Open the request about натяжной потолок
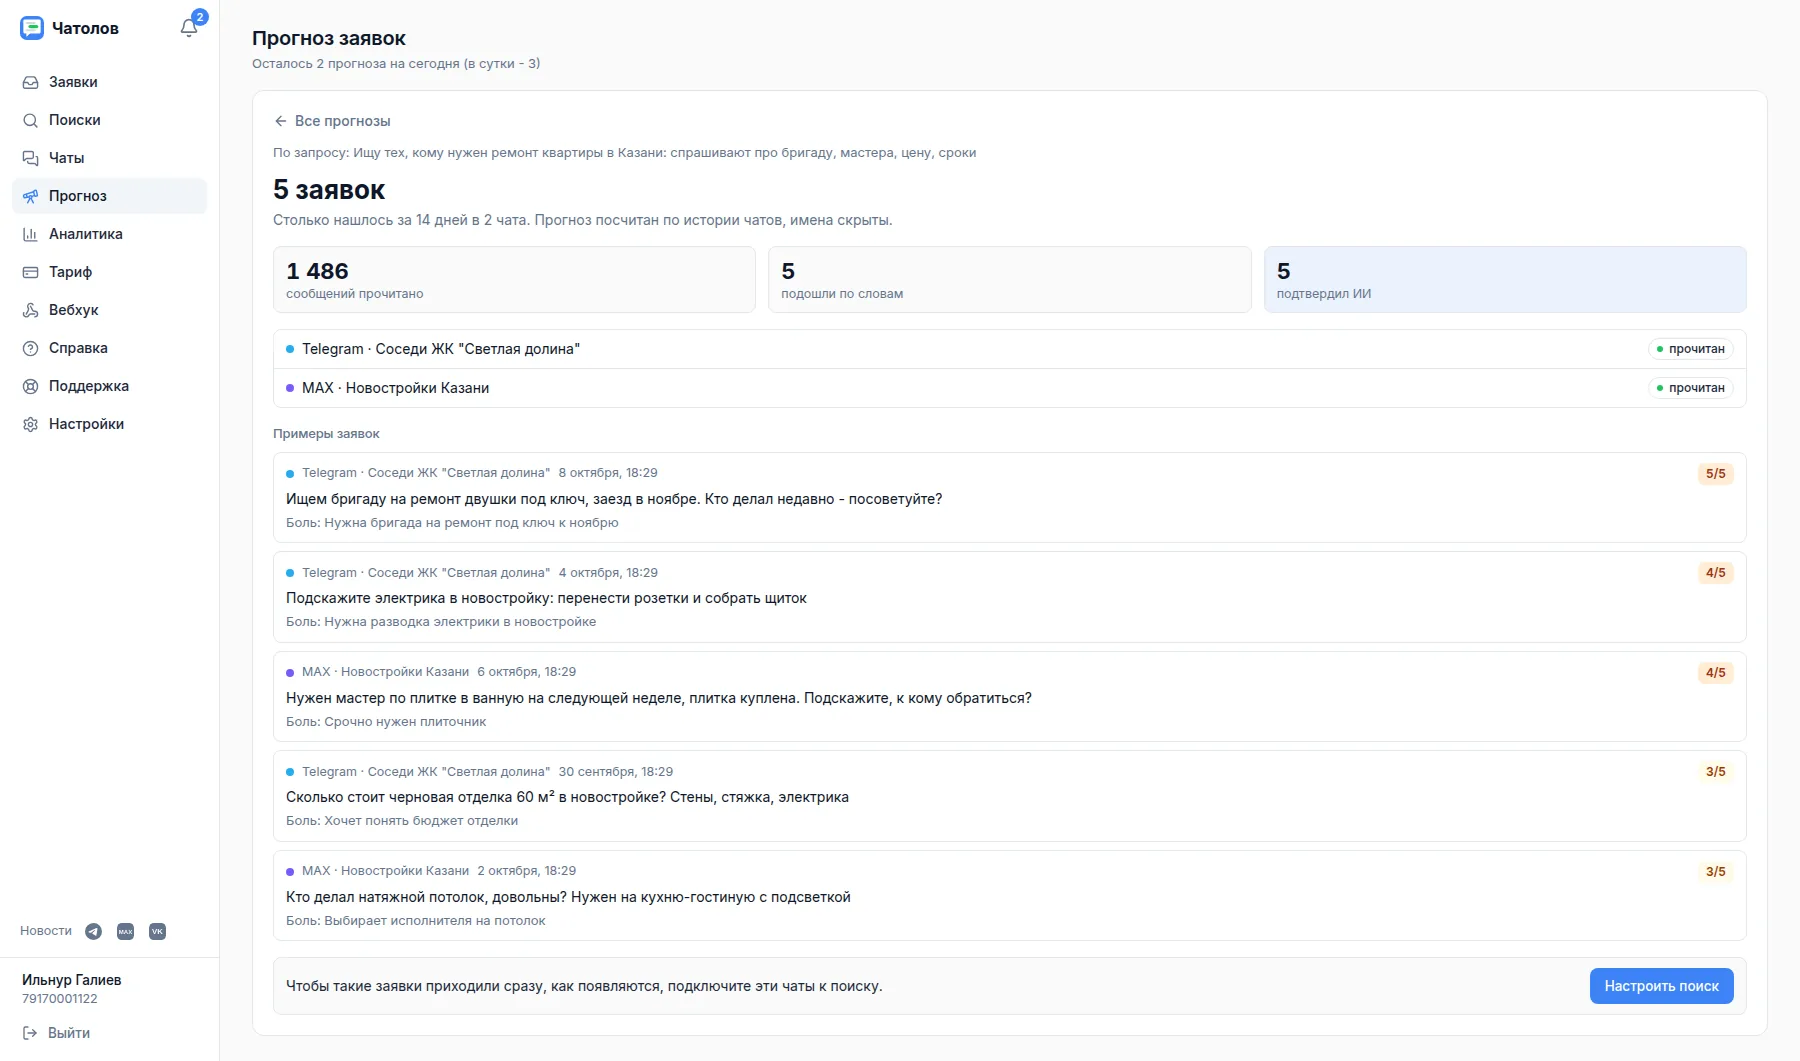Image resolution: width=1800 pixels, height=1061 pixels. (1009, 895)
